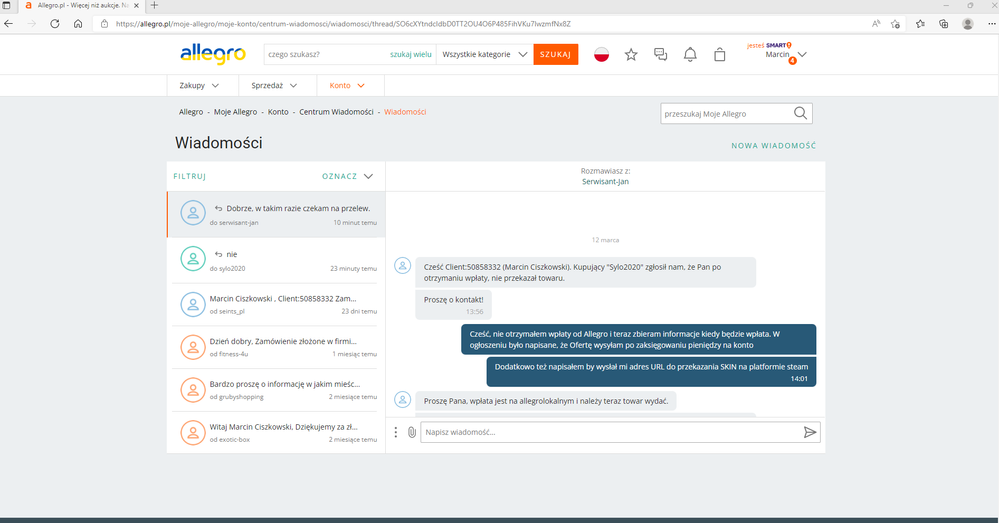Click the Polish flag language icon

point(601,55)
